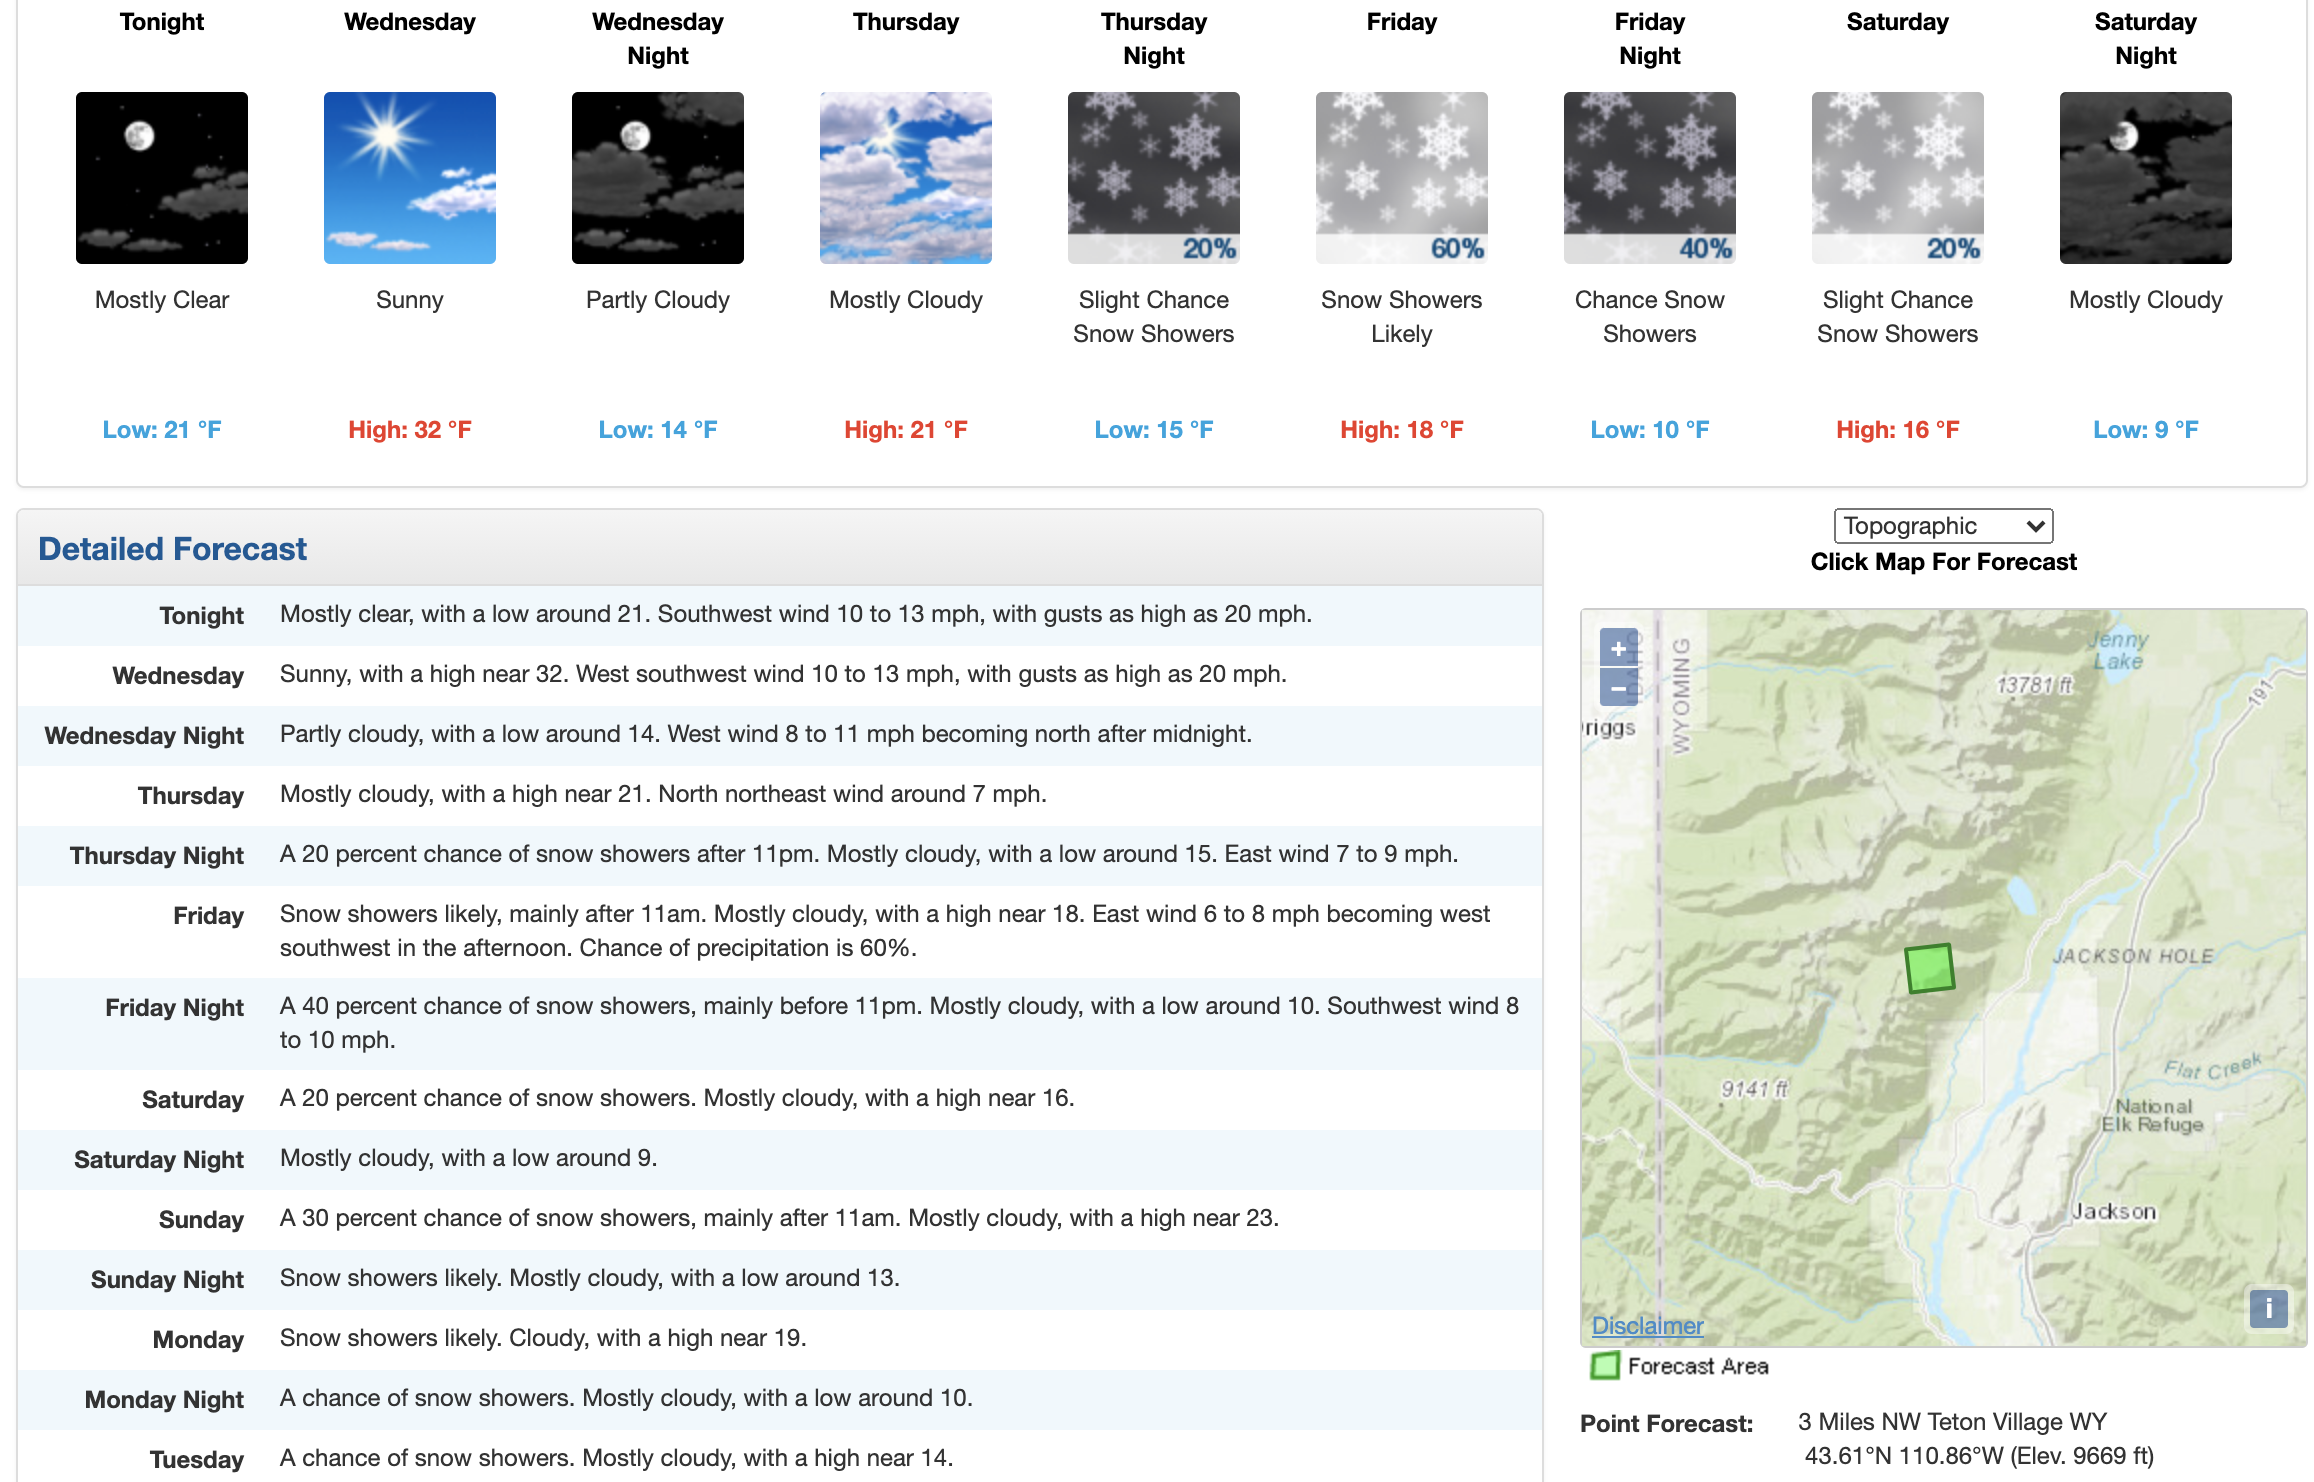Click the Wednesday sunny forecast icon
Screen dimensions: 2314x1482
click(x=410, y=178)
